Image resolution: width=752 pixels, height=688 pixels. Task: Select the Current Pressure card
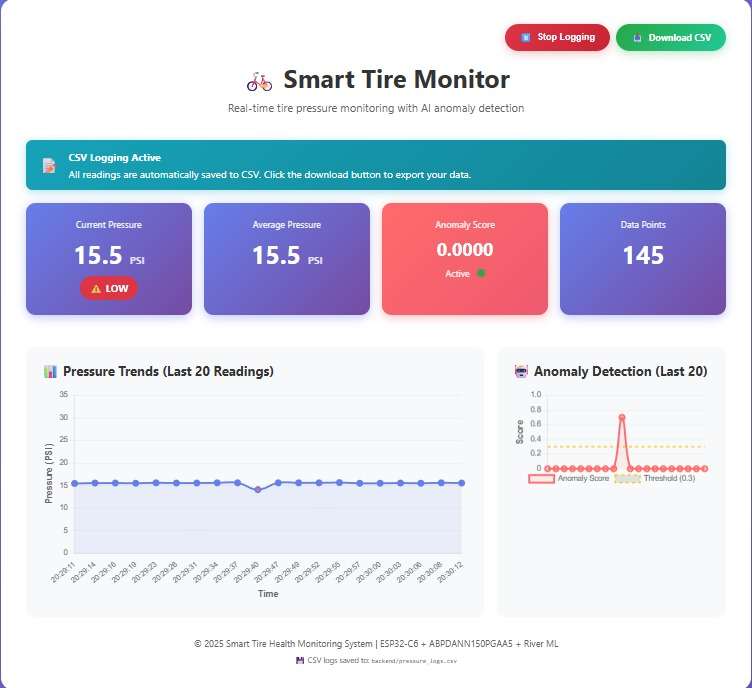coord(109,259)
